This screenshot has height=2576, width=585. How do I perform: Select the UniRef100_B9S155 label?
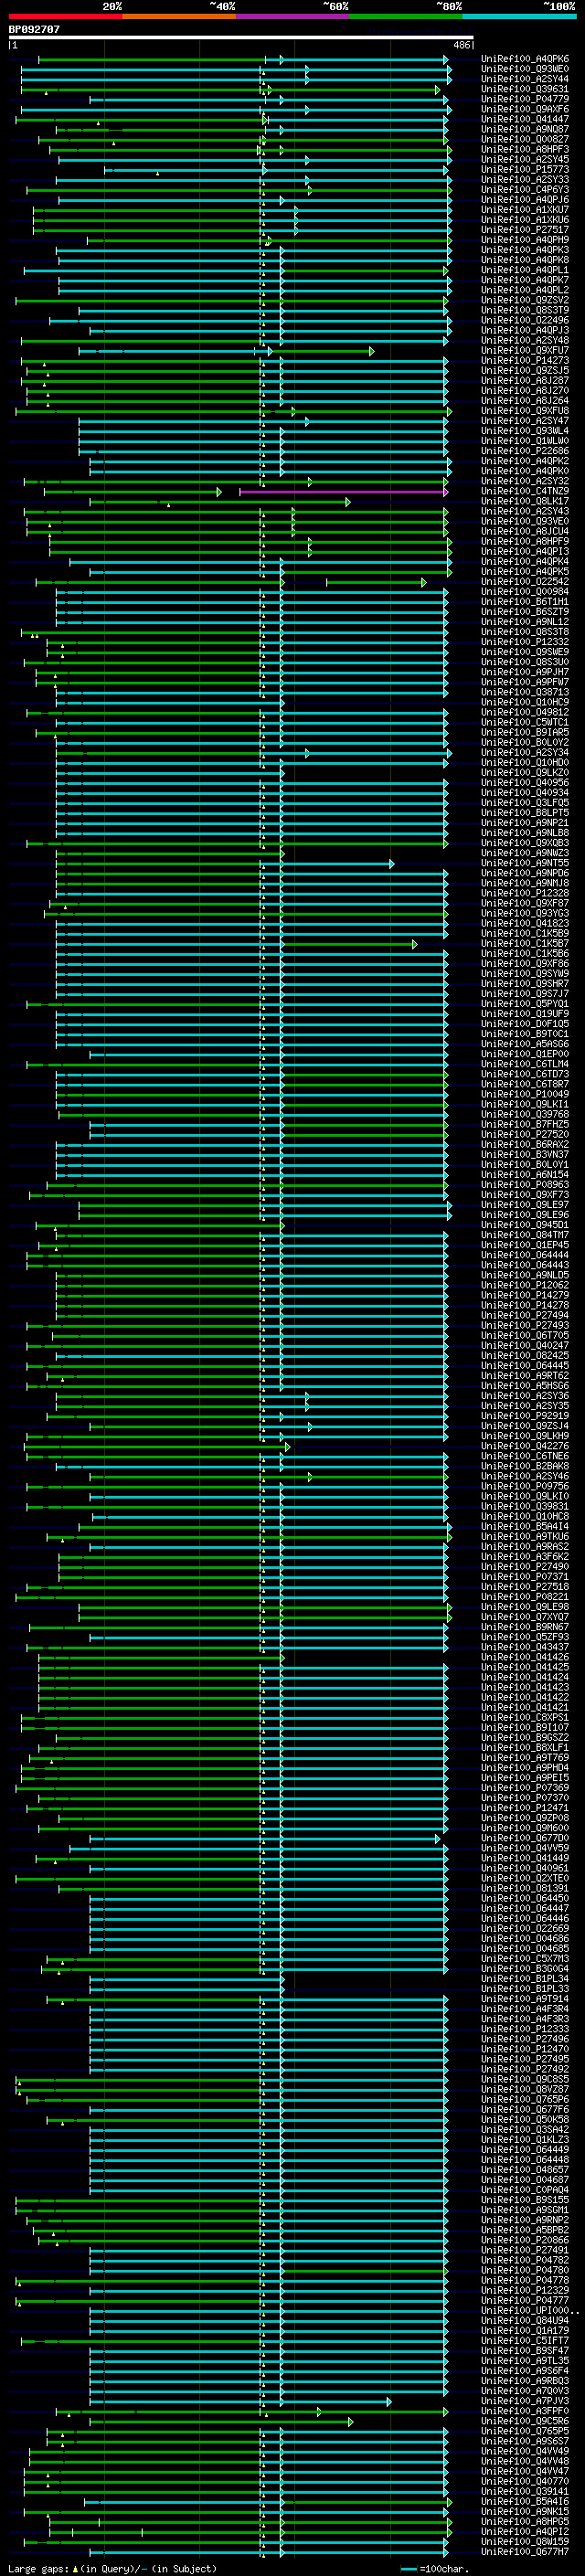coord(525,2200)
